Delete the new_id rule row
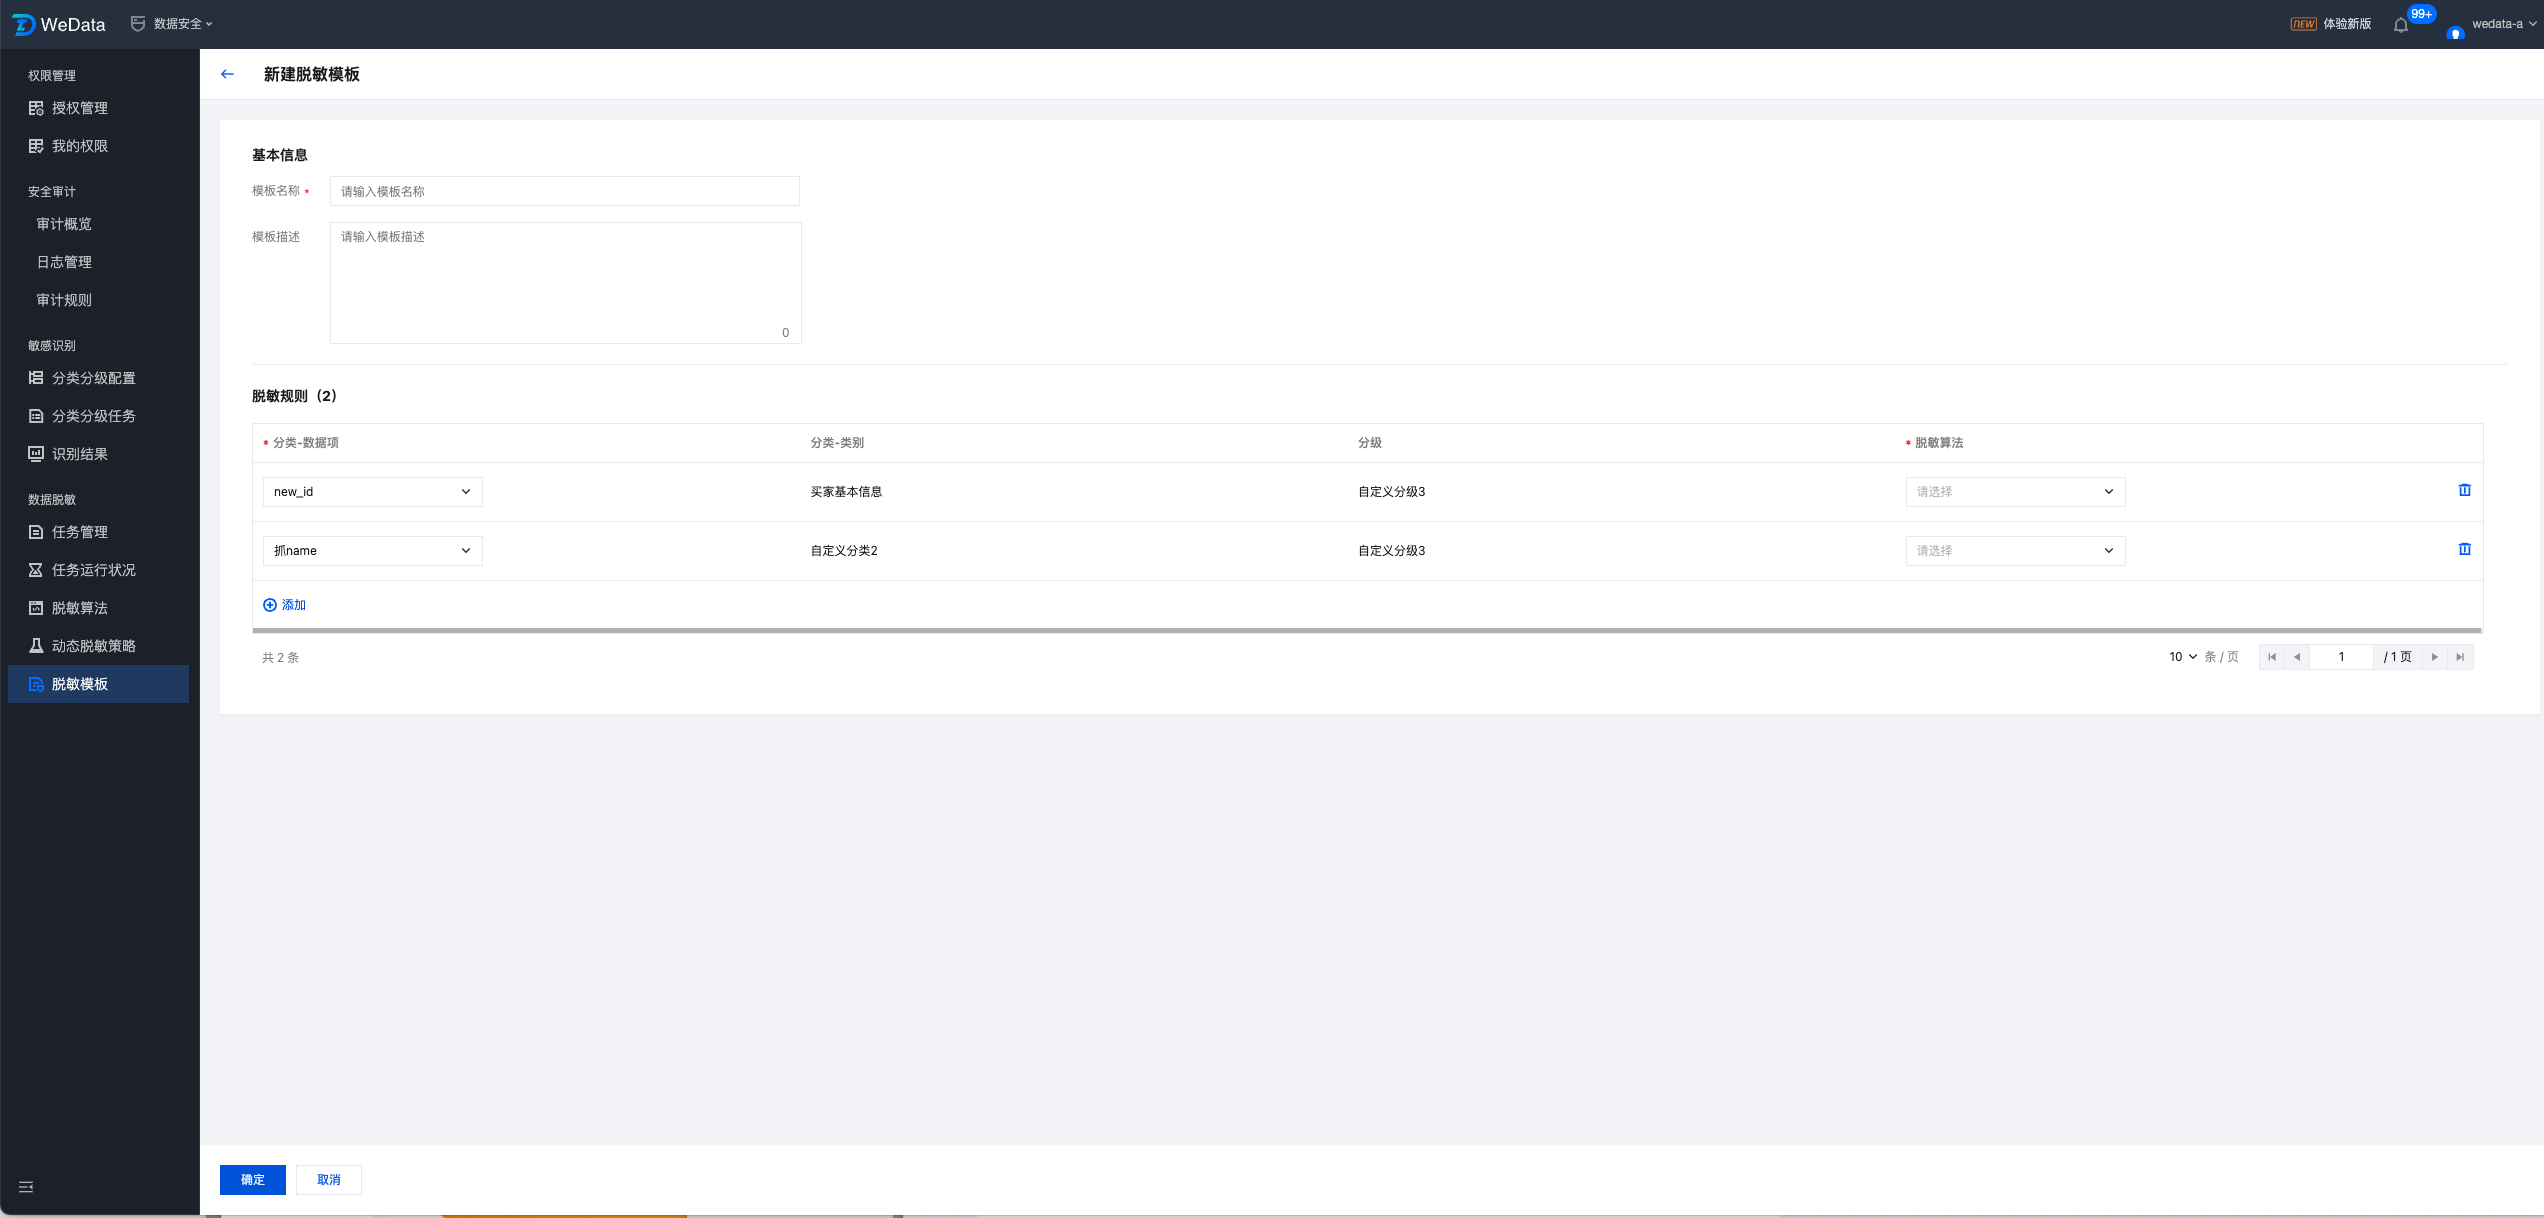This screenshot has height=1218, width=2544. 2464,490
